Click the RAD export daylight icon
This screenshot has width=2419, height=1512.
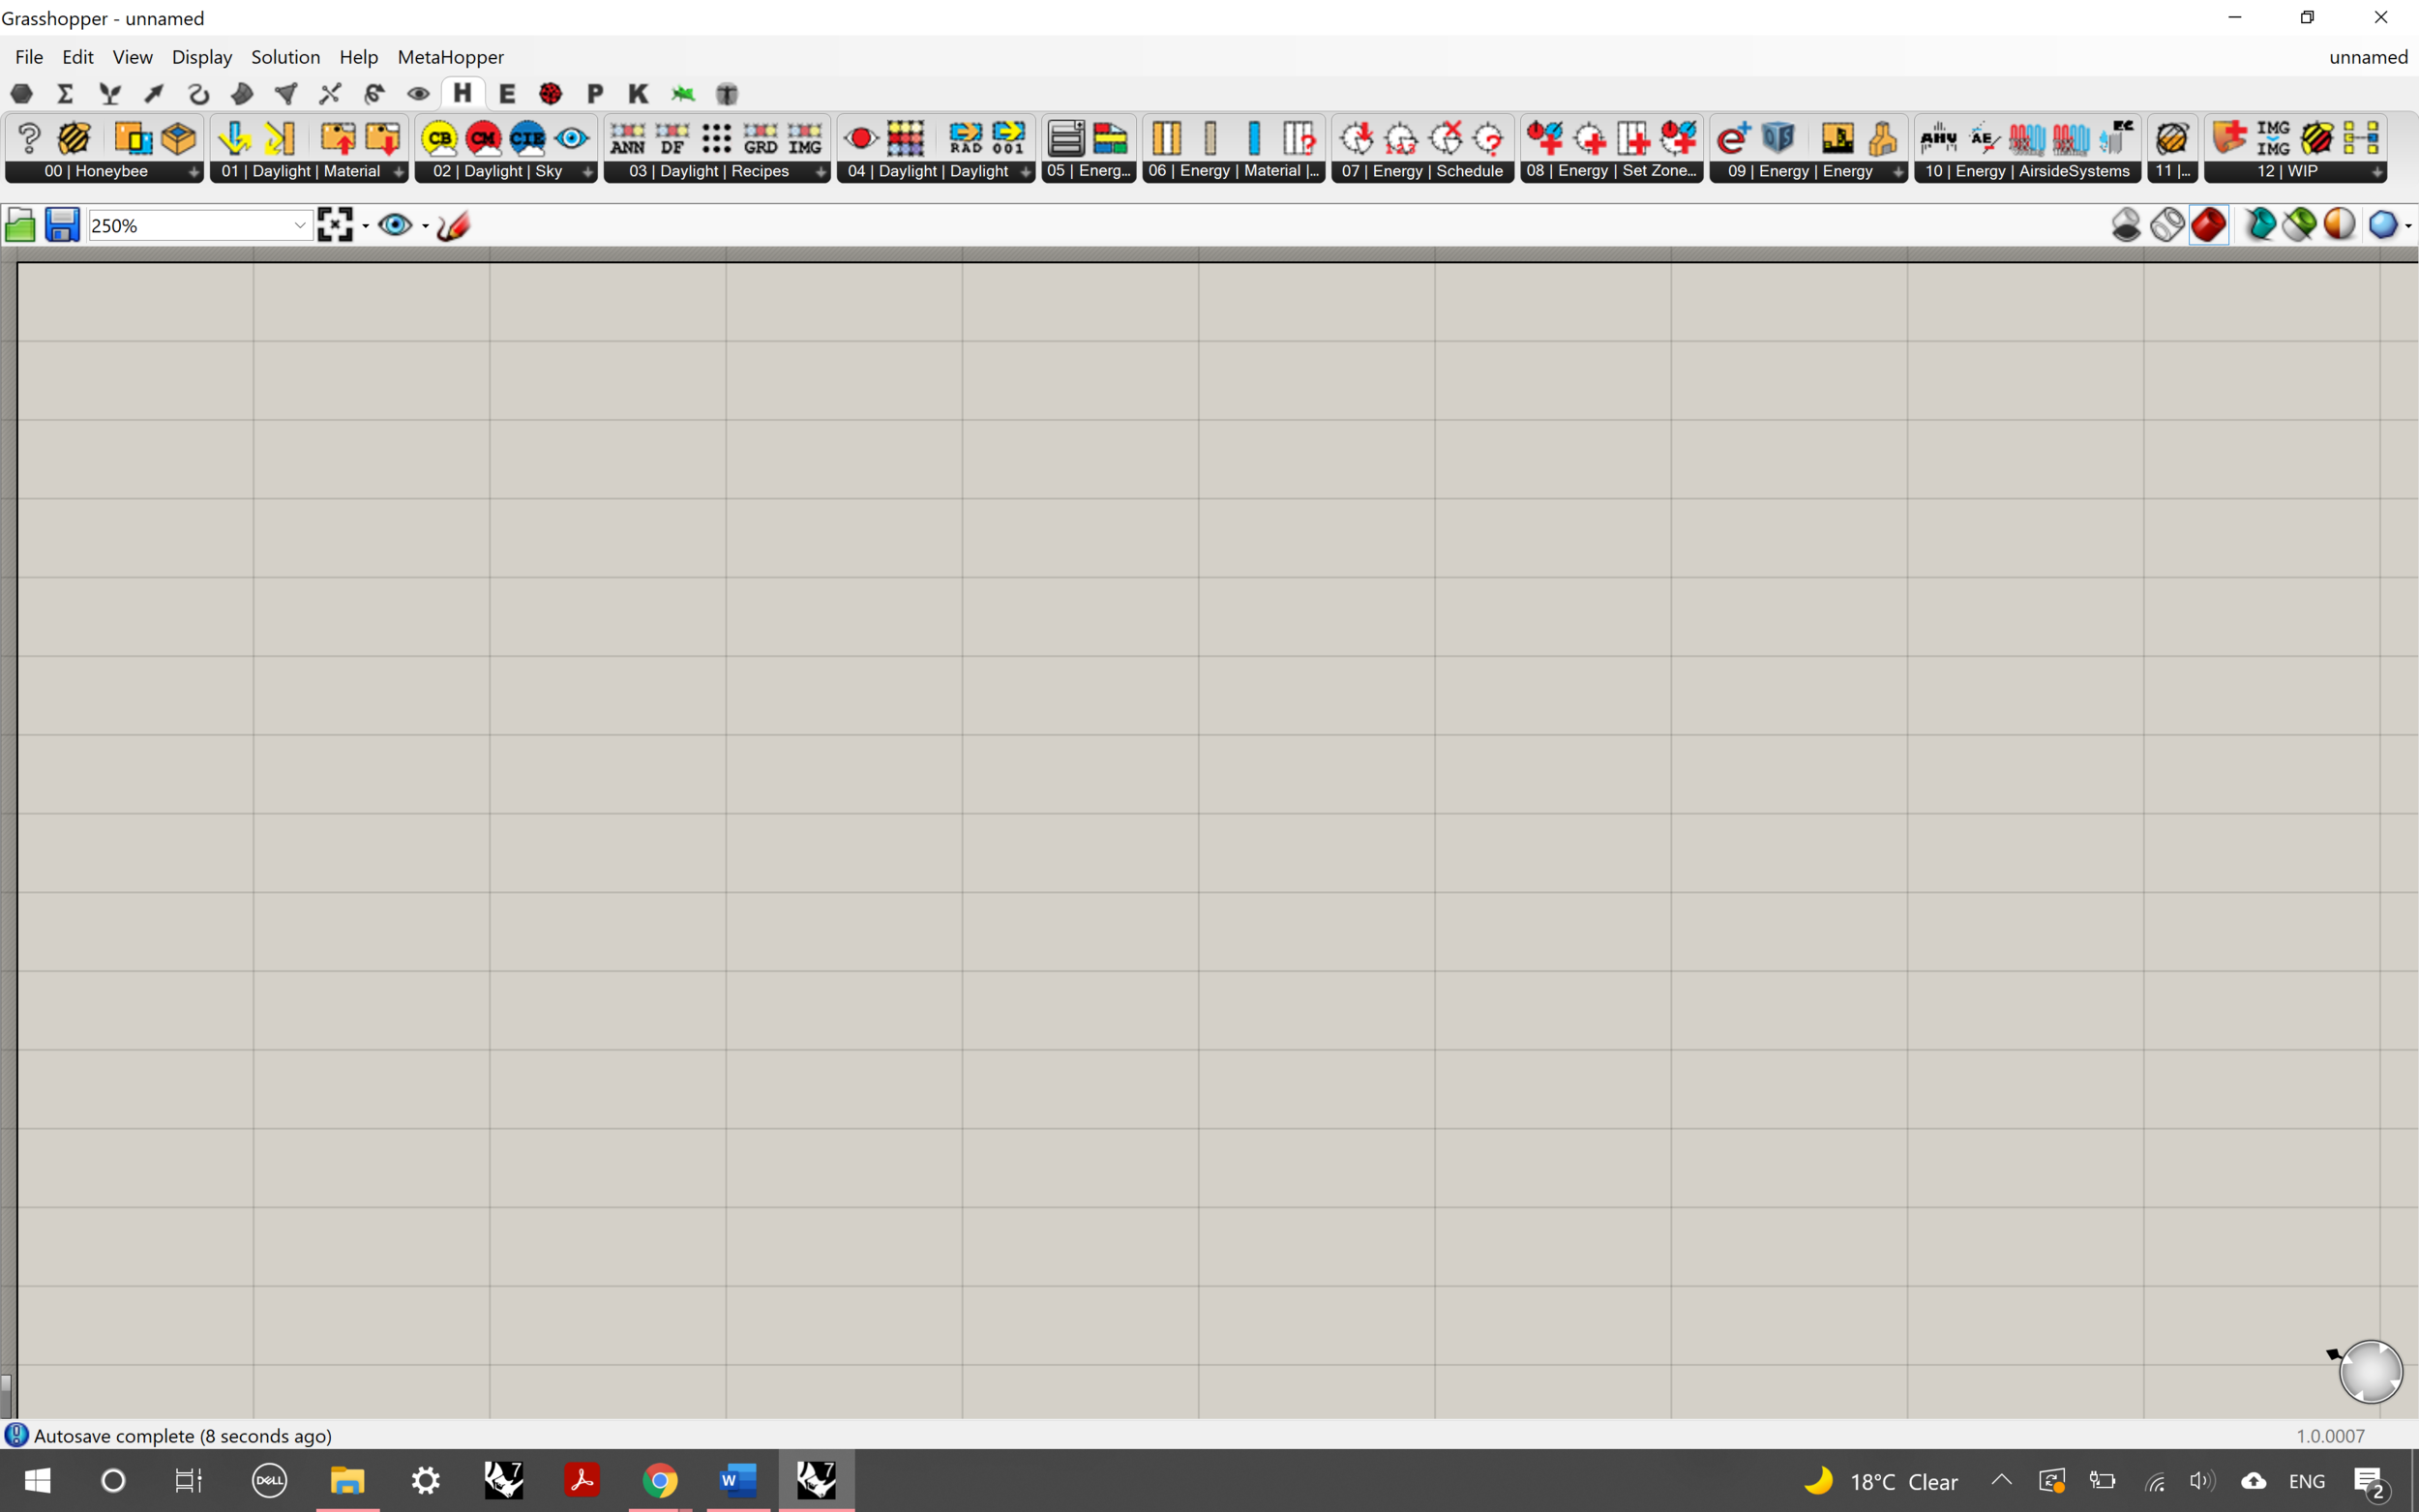tap(965, 138)
